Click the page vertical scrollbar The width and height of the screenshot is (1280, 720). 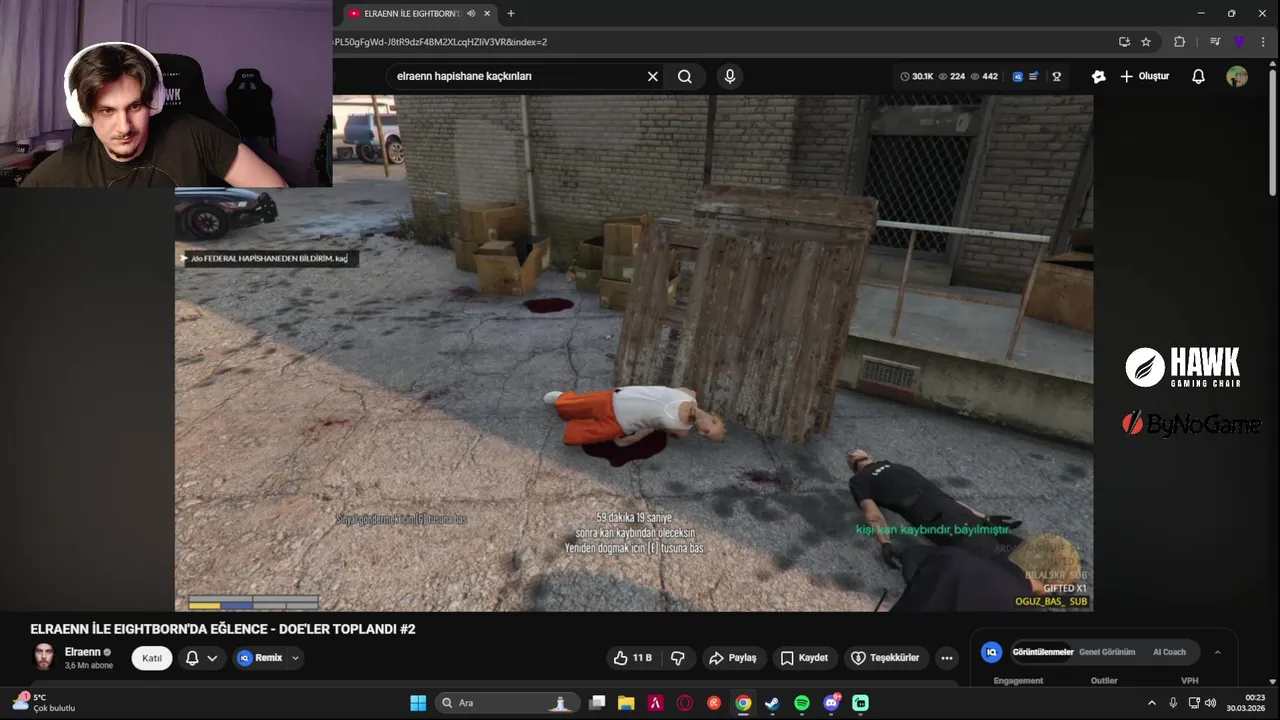point(1273,130)
